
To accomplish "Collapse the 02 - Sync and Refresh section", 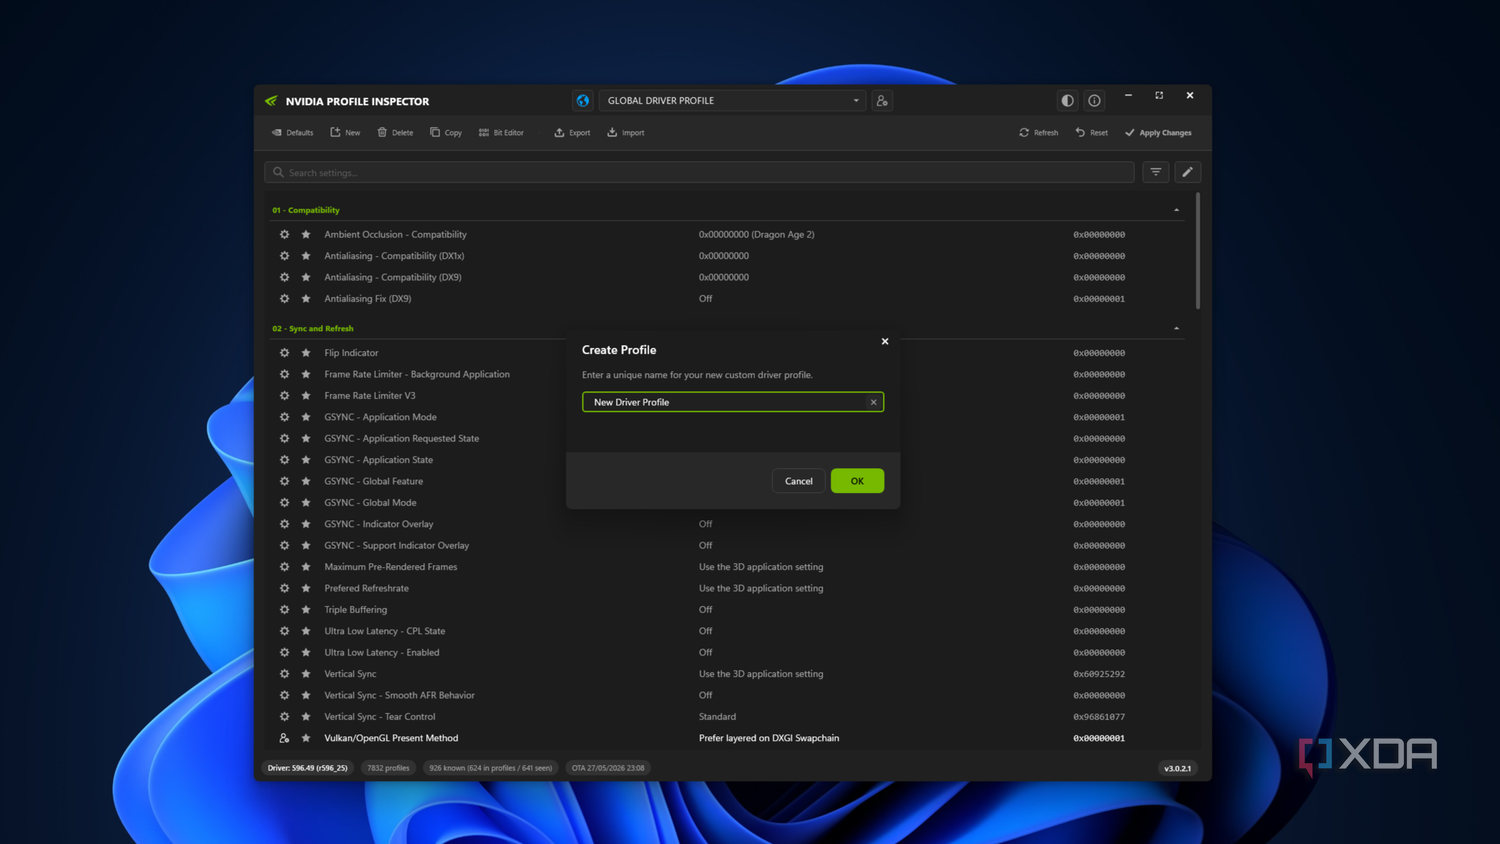I will pos(1176,328).
